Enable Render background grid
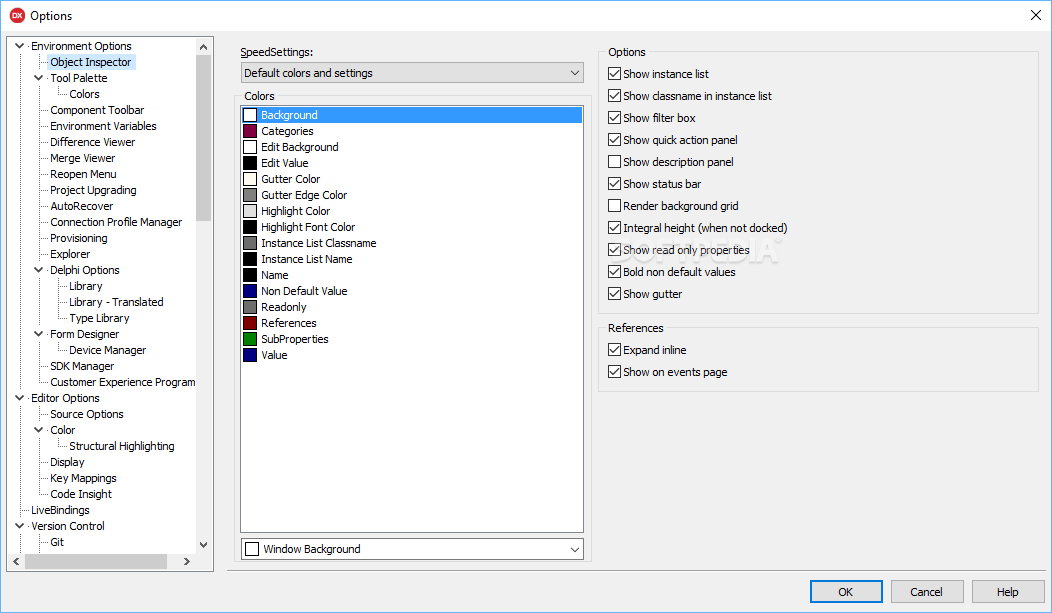The height and width of the screenshot is (613, 1052). click(x=614, y=206)
